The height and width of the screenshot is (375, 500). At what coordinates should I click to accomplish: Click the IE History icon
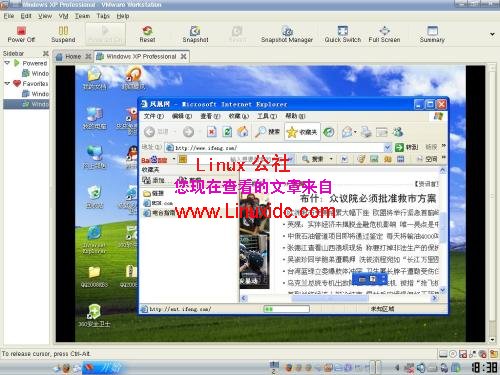329,132
